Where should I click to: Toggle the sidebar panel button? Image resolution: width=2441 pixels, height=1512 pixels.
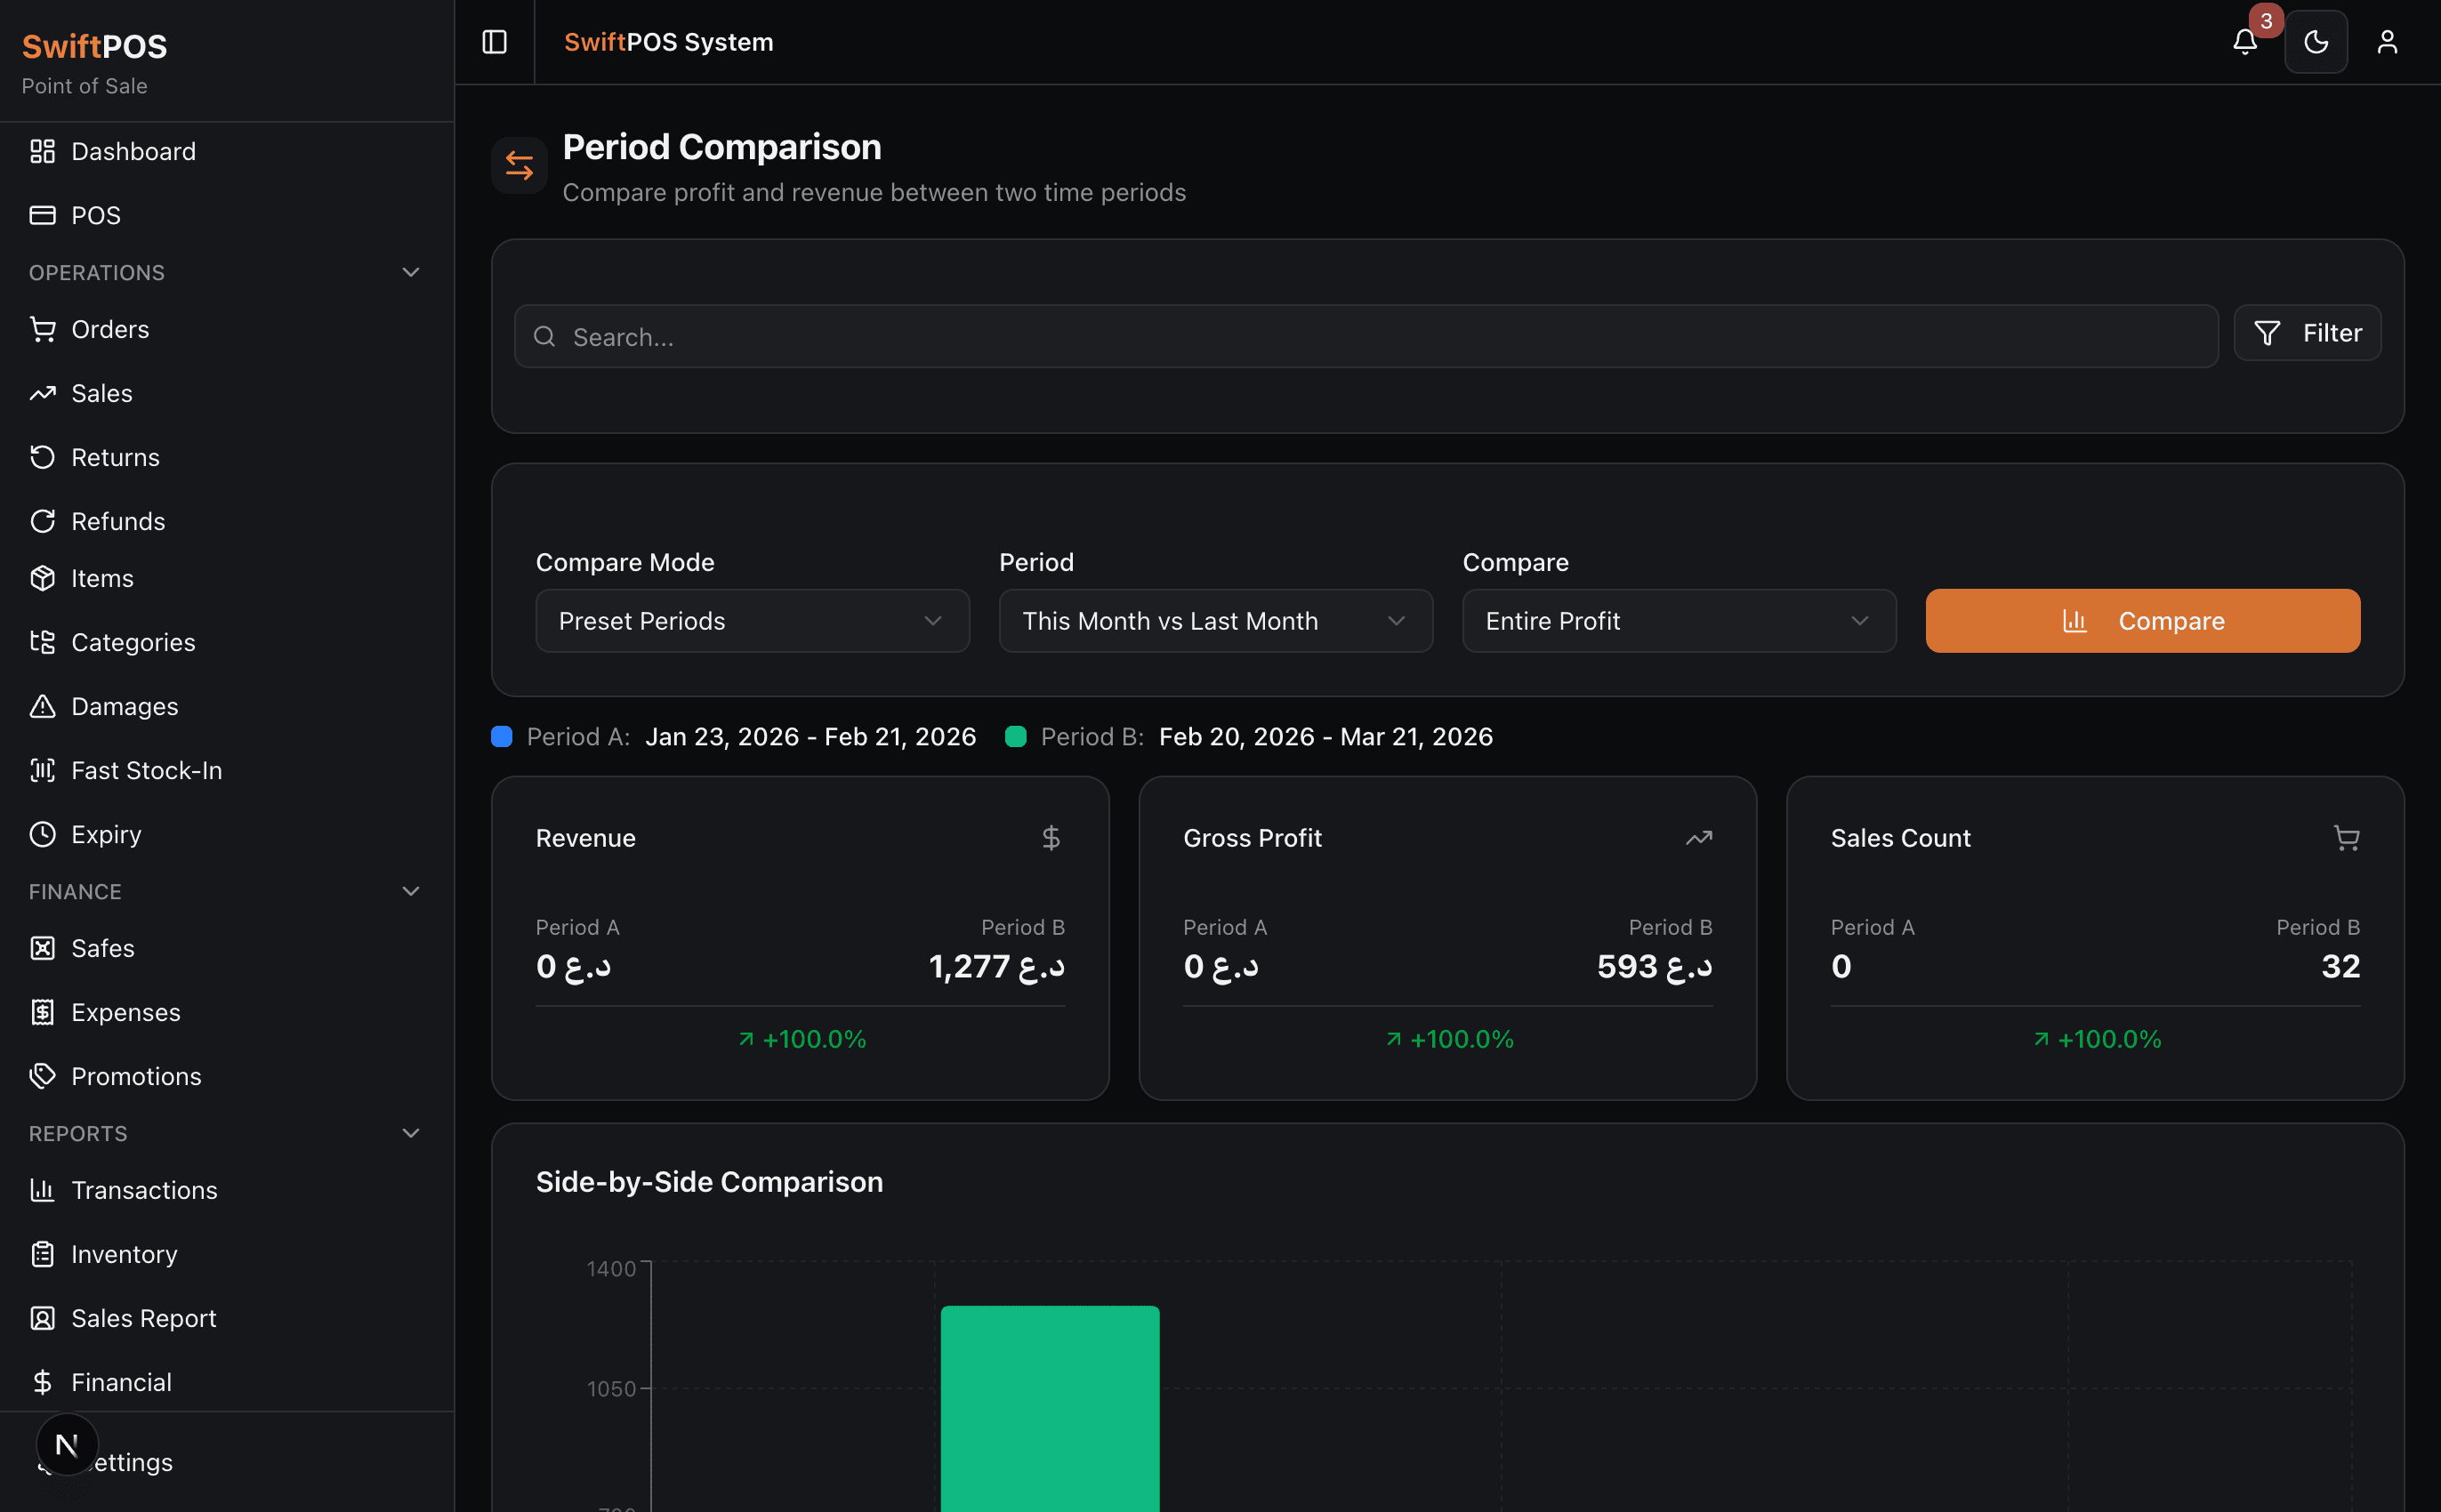pyautogui.click(x=495, y=42)
